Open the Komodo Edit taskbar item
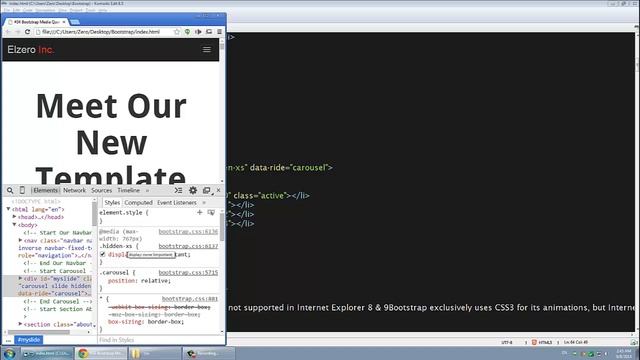Image resolution: width=640 pixels, height=360 pixels. tap(47, 353)
